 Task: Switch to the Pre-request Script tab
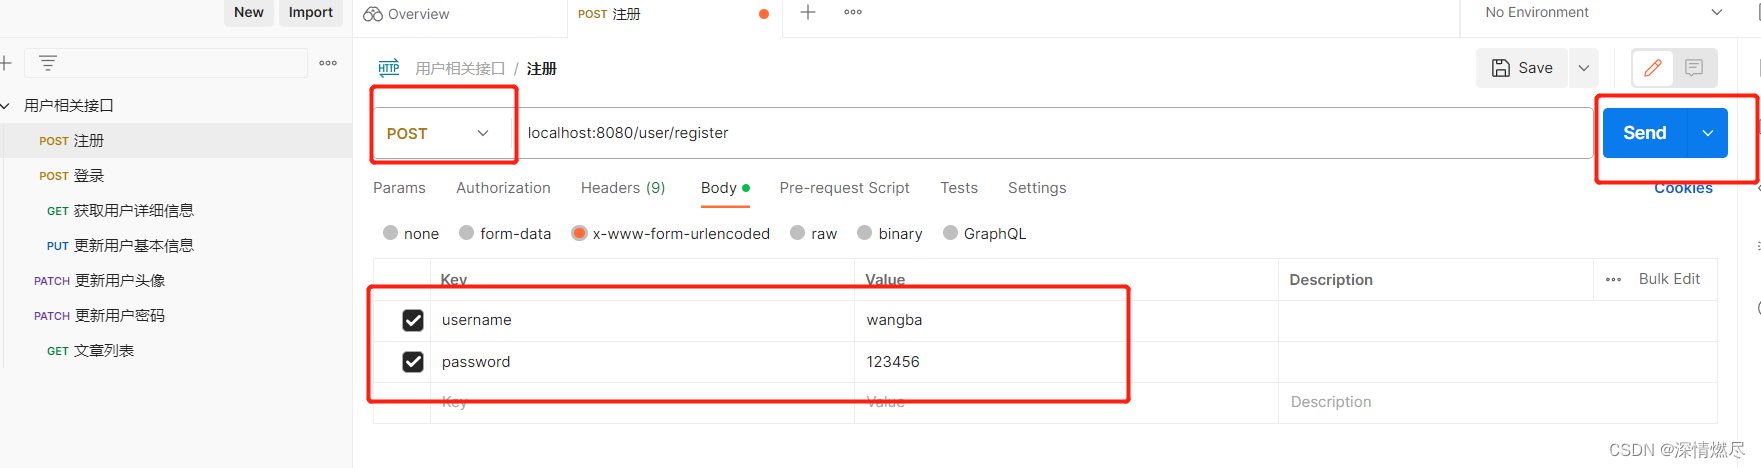(844, 188)
